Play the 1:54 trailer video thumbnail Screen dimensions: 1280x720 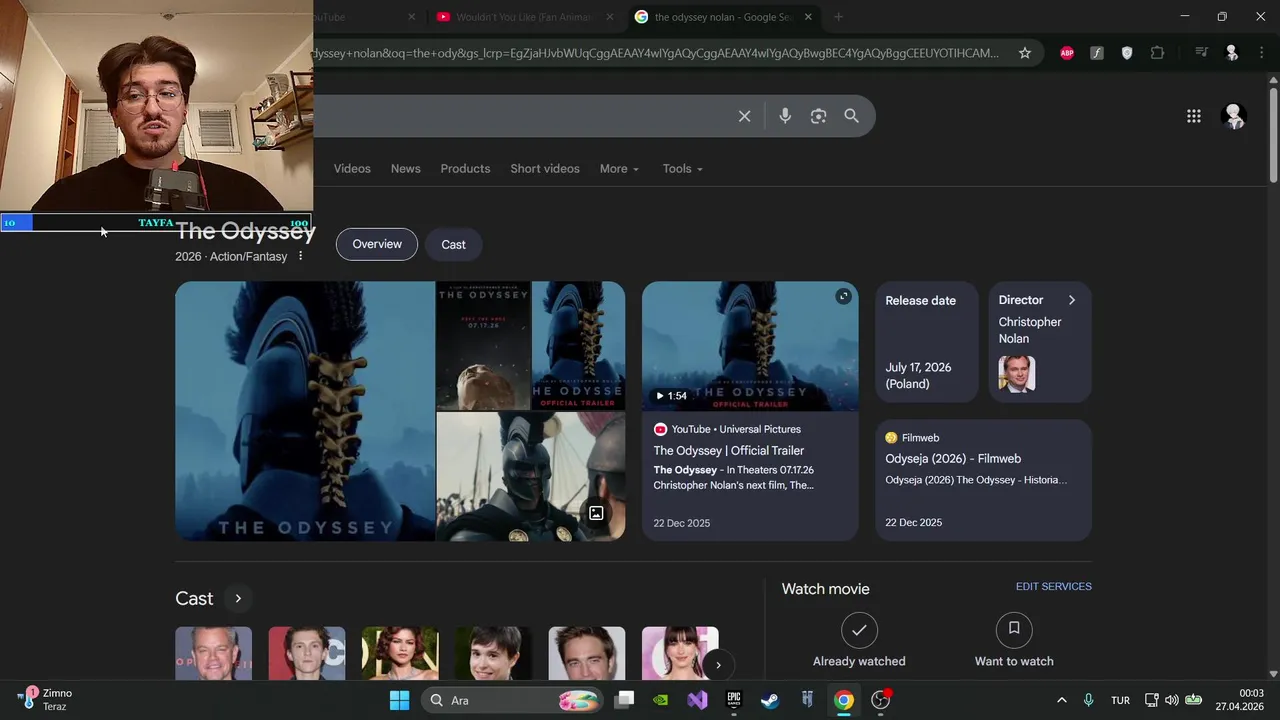750,346
